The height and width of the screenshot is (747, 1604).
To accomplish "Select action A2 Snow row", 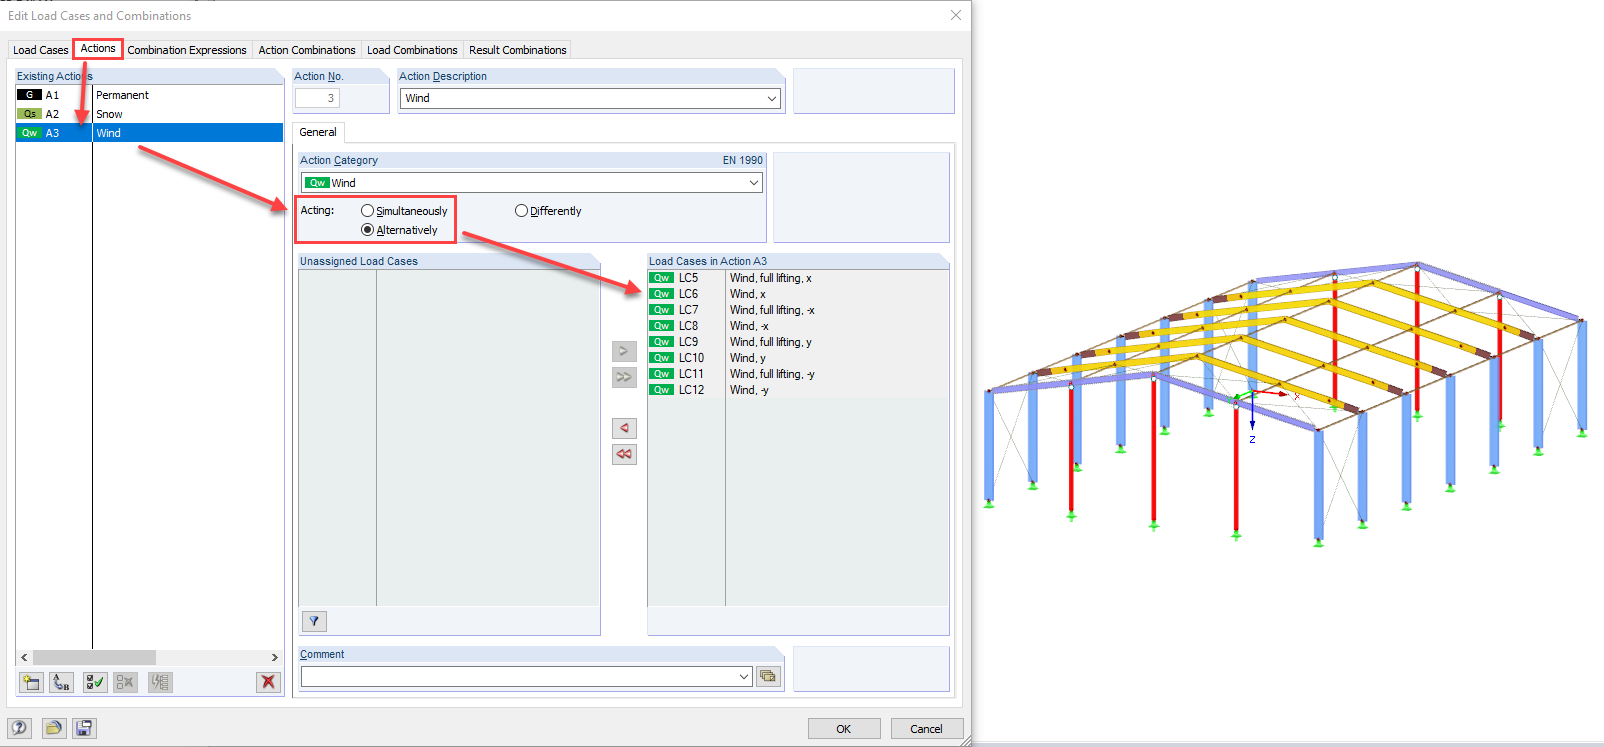I will tap(149, 114).
